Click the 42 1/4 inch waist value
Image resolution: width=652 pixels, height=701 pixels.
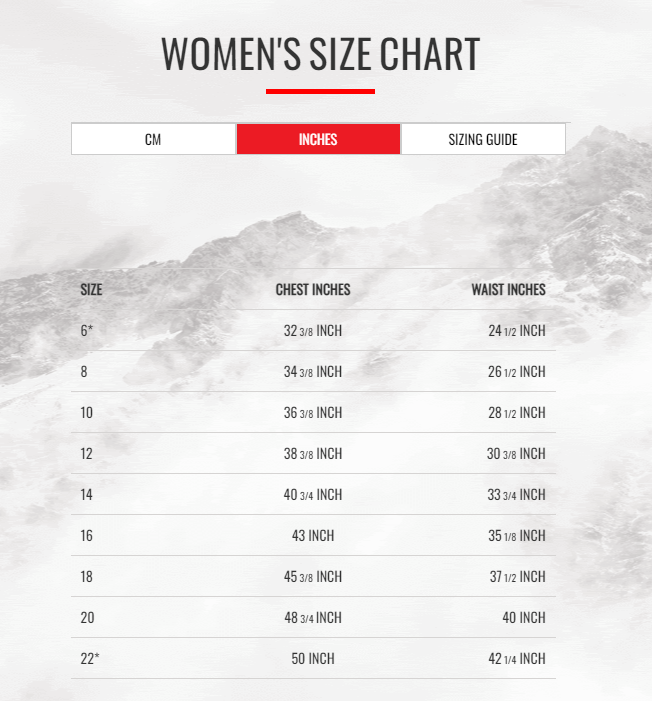516,659
